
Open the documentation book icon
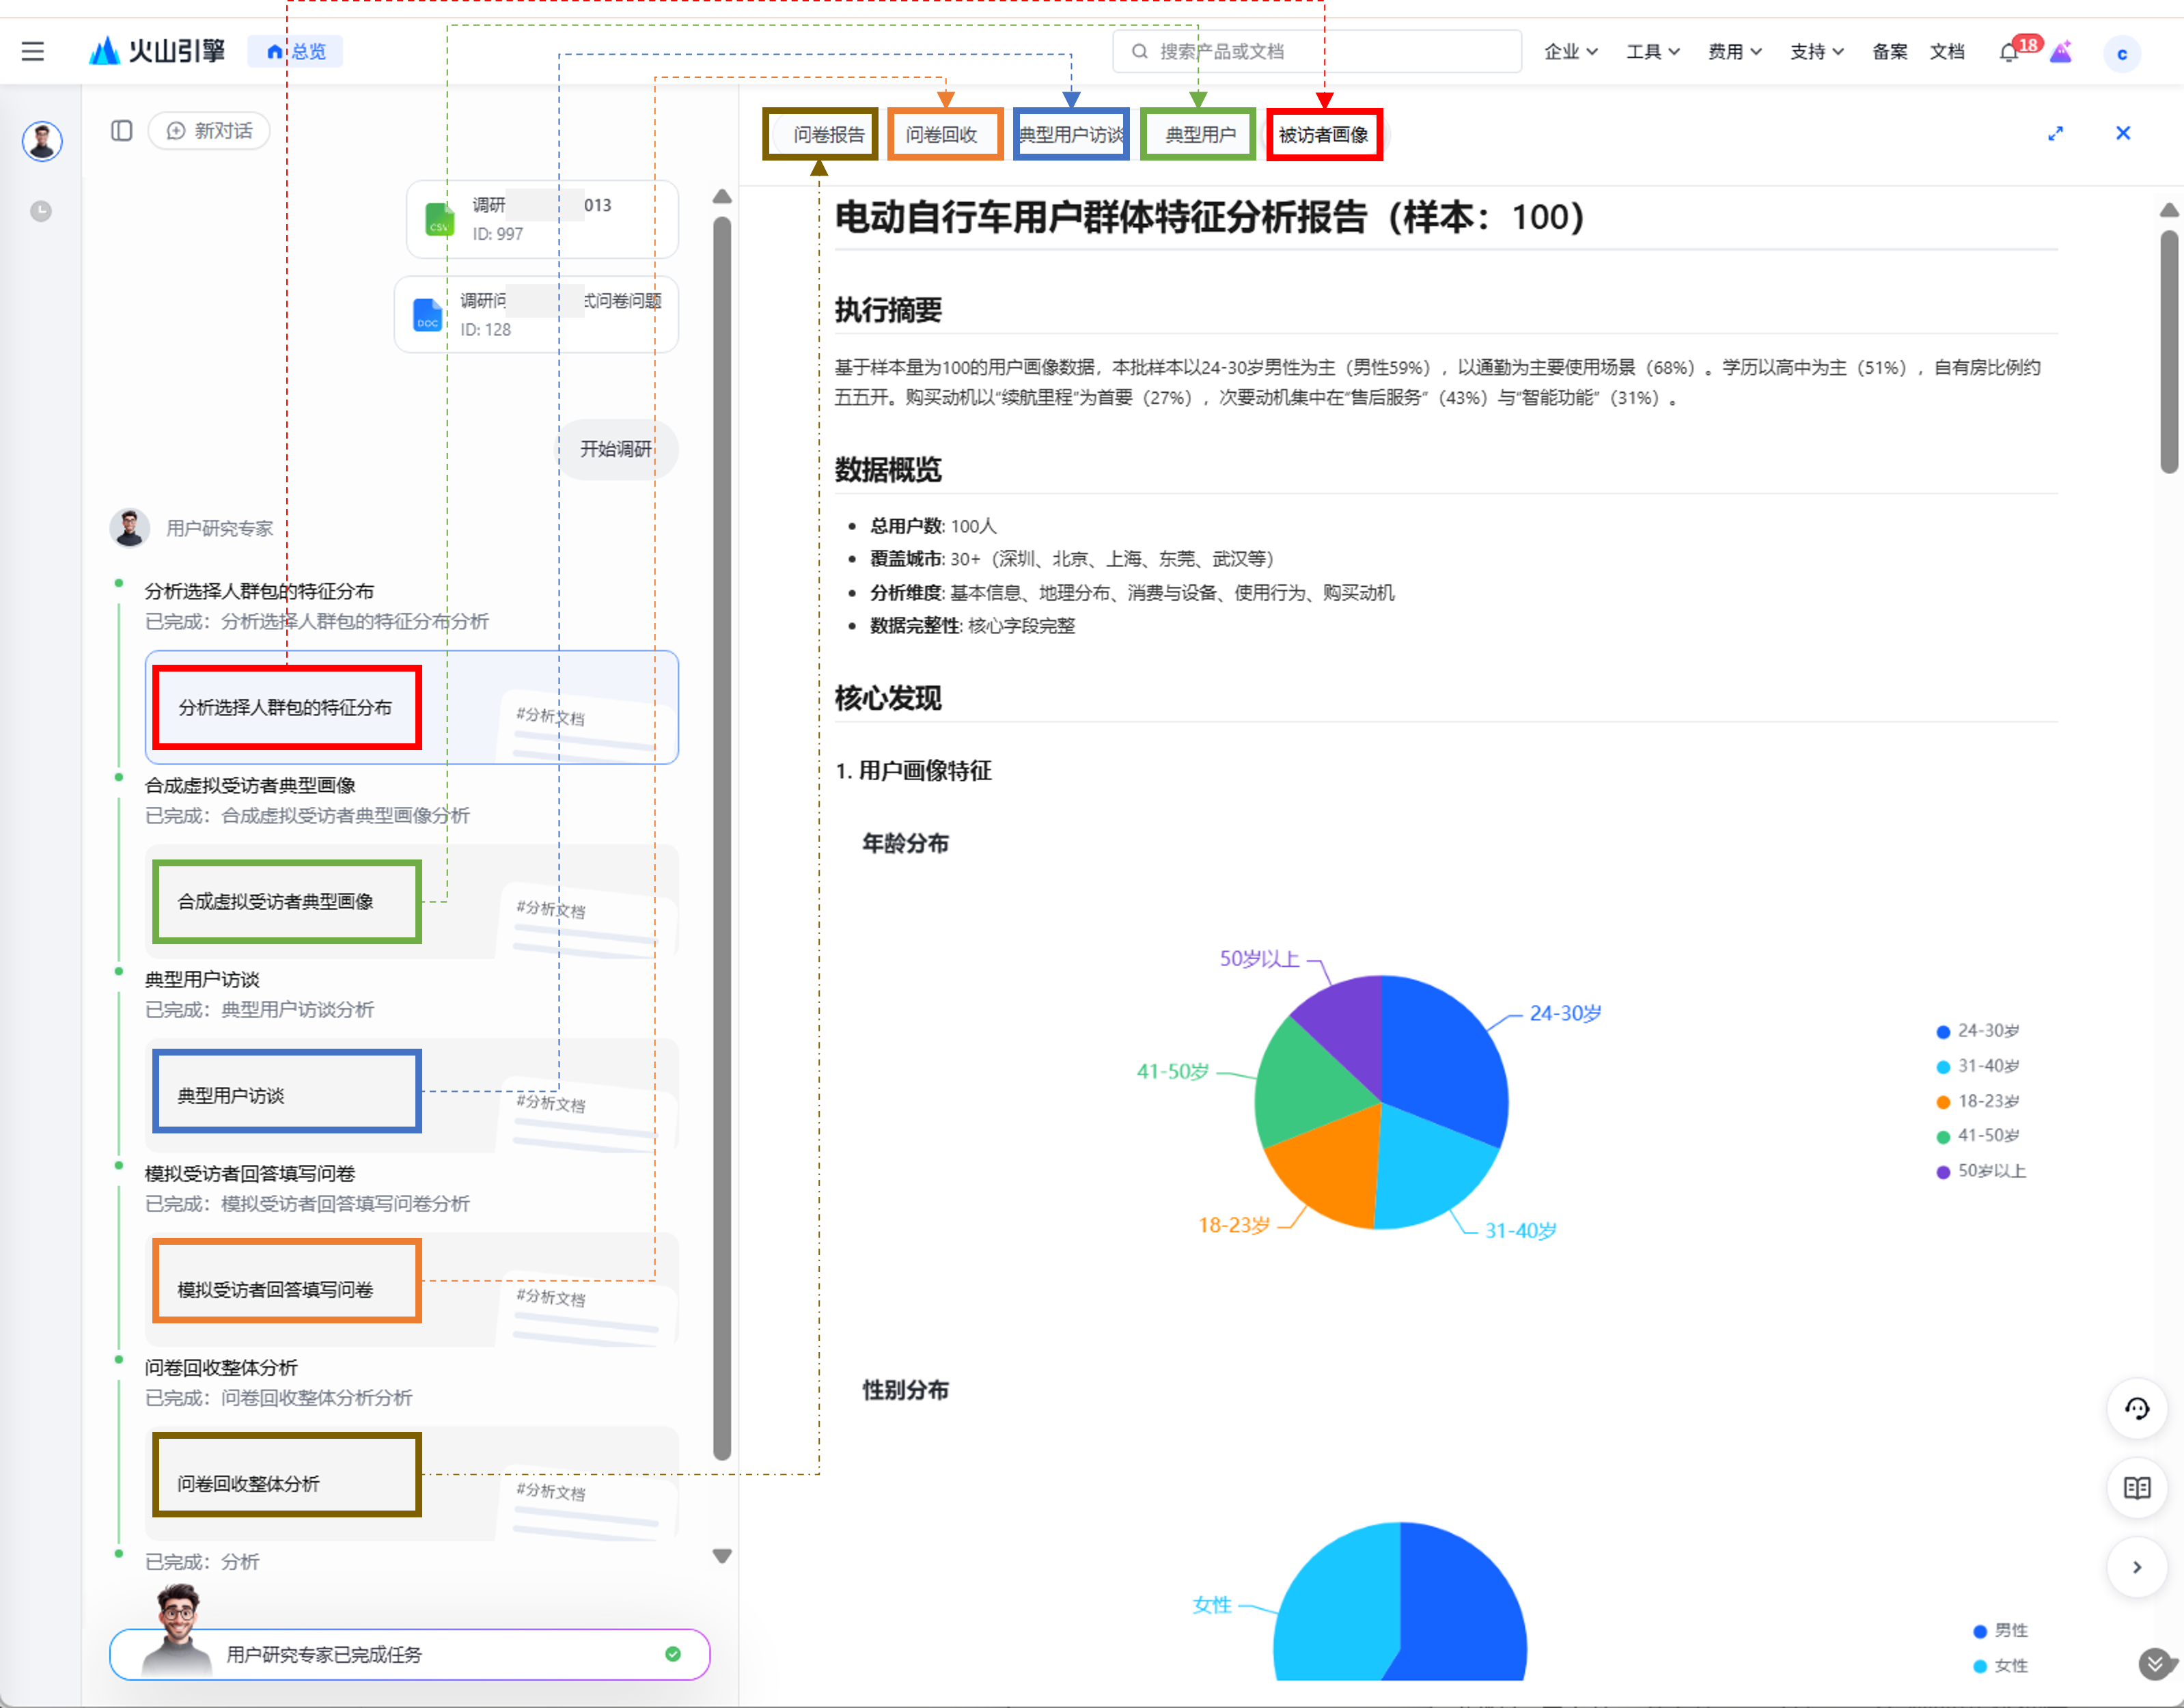pos(2136,1488)
